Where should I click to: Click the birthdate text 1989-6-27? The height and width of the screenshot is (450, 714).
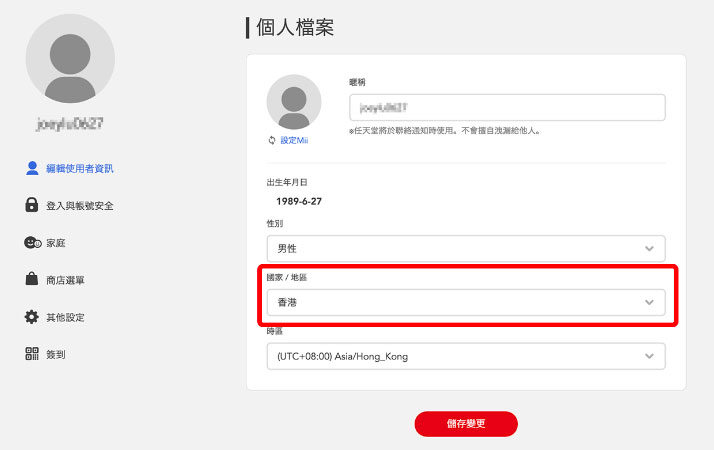(x=299, y=201)
